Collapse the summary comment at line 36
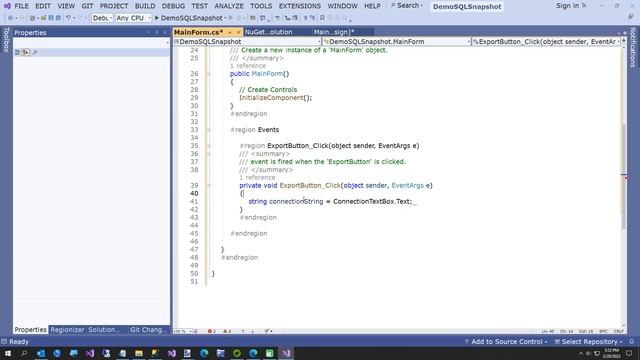The width and height of the screenshot is (640, 360). point(209,154)
